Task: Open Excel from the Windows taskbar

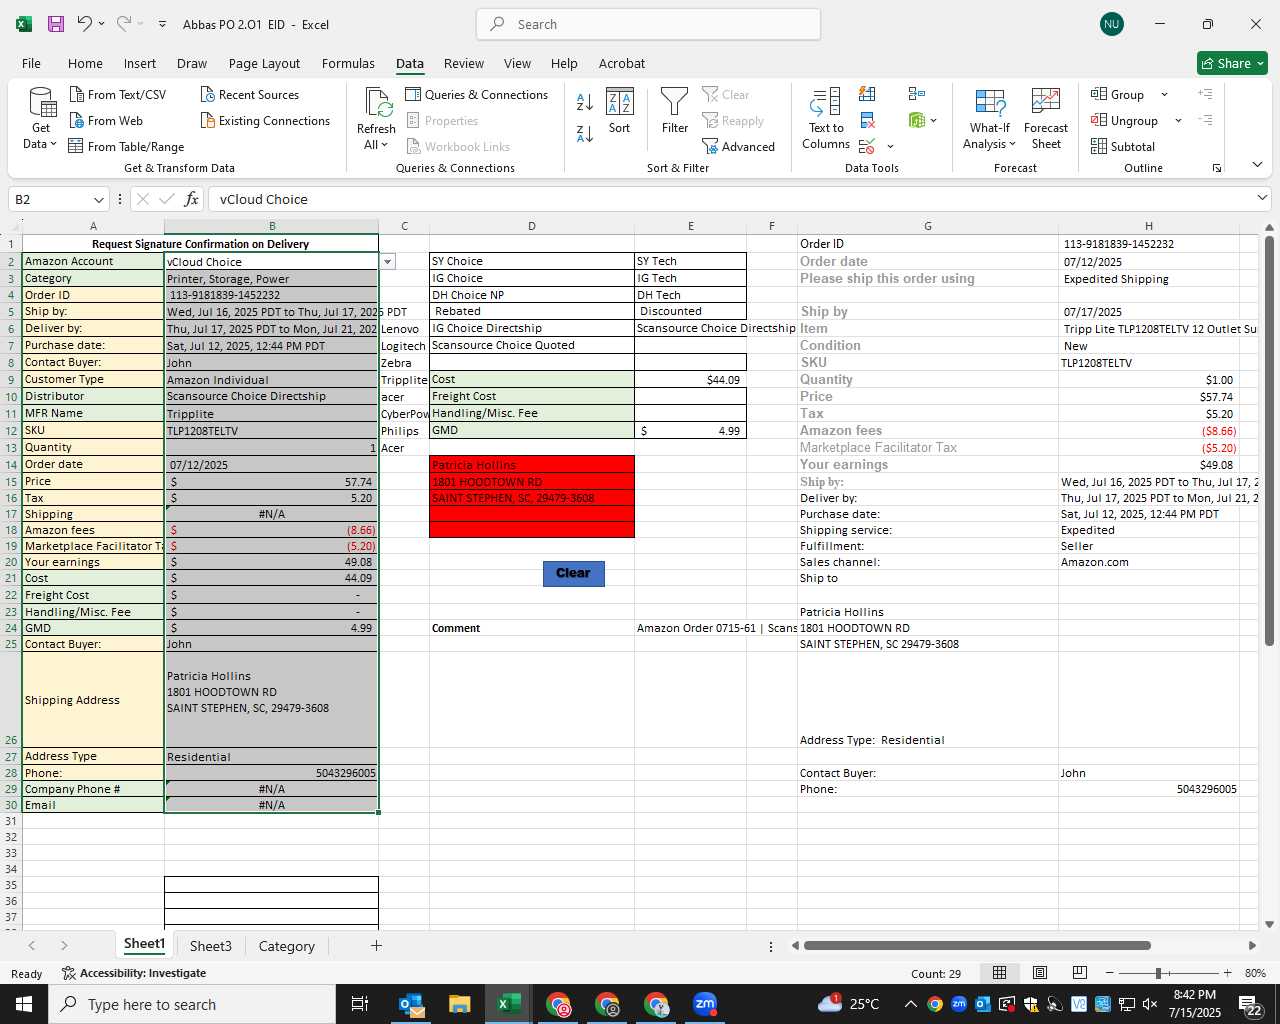Action: pyautogui.click(x=509, y=1004)
